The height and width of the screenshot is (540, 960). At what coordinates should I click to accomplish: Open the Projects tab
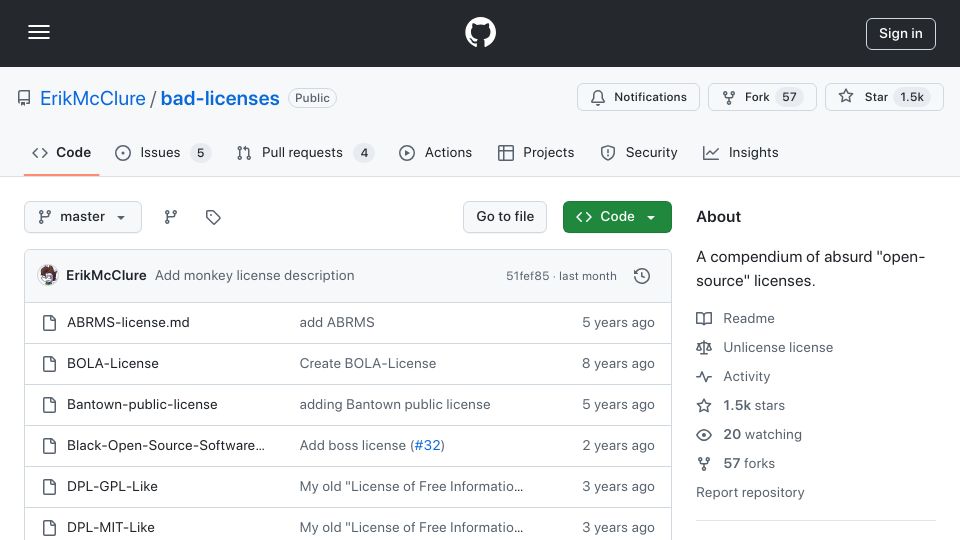click(536, 152)
